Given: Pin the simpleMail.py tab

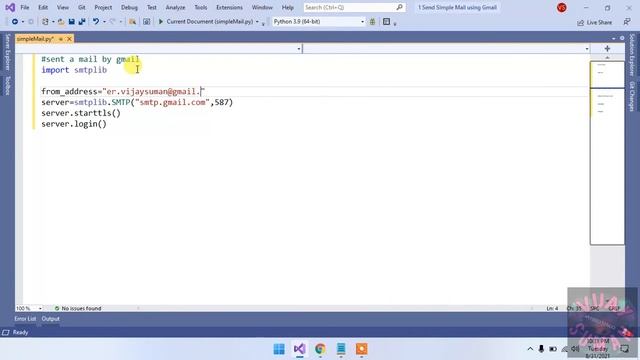Looking at the screenshot, I should 61,39.
